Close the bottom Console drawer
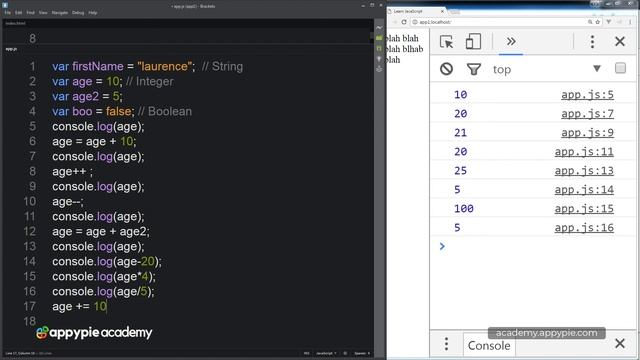Screen dimensions: 640x360 click(620, 344)
